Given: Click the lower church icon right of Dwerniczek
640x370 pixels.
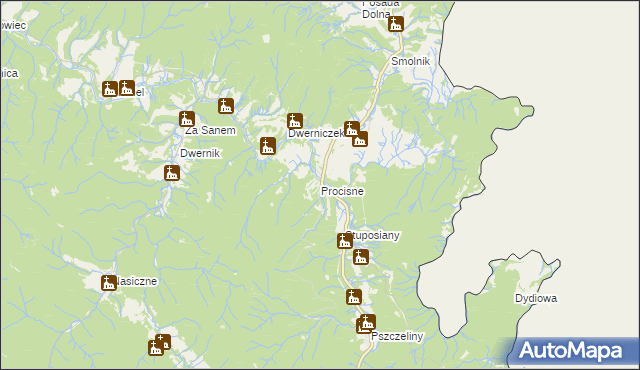Looking at the screenshot, I should (360, 139).
